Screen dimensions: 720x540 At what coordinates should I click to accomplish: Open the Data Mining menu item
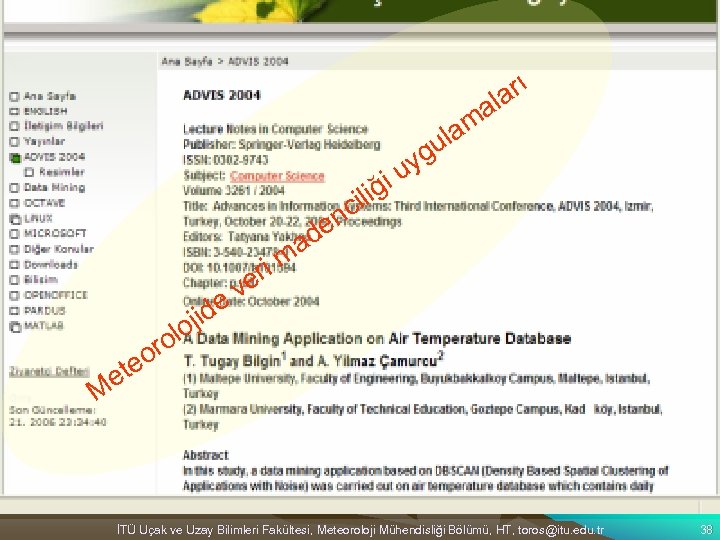[54, 187]
